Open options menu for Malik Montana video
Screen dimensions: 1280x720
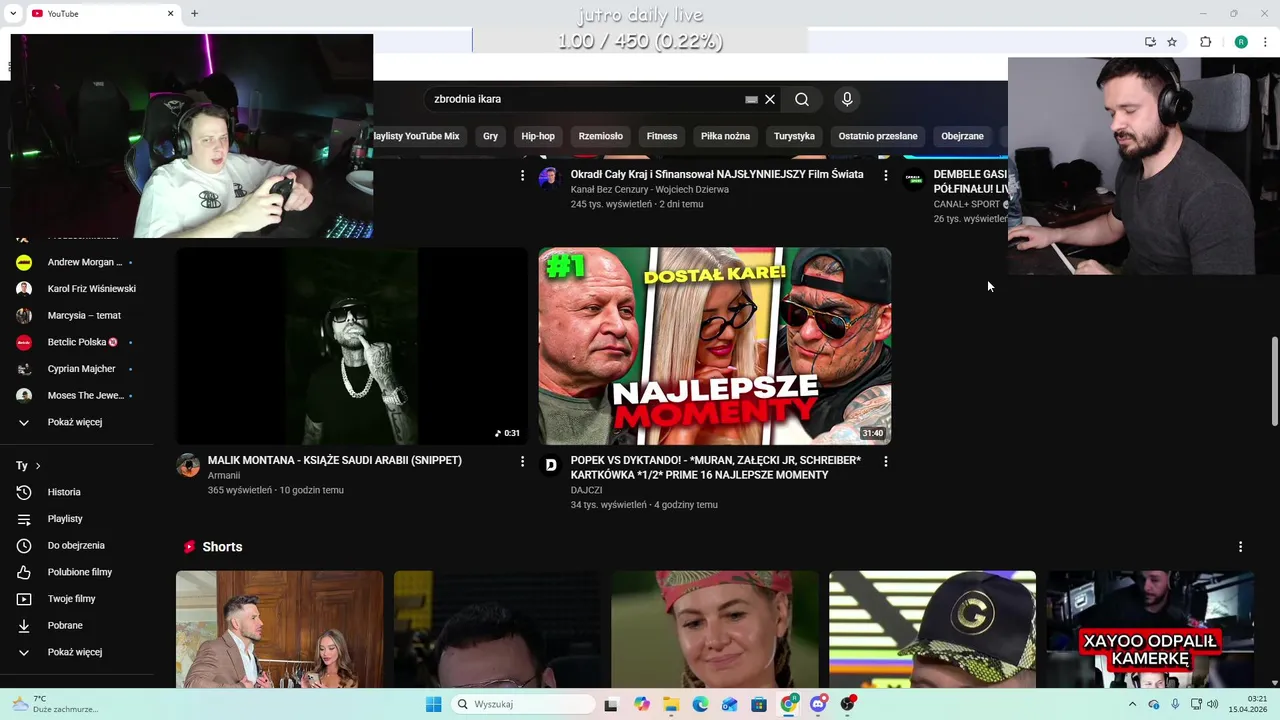(x=521, y=461)
